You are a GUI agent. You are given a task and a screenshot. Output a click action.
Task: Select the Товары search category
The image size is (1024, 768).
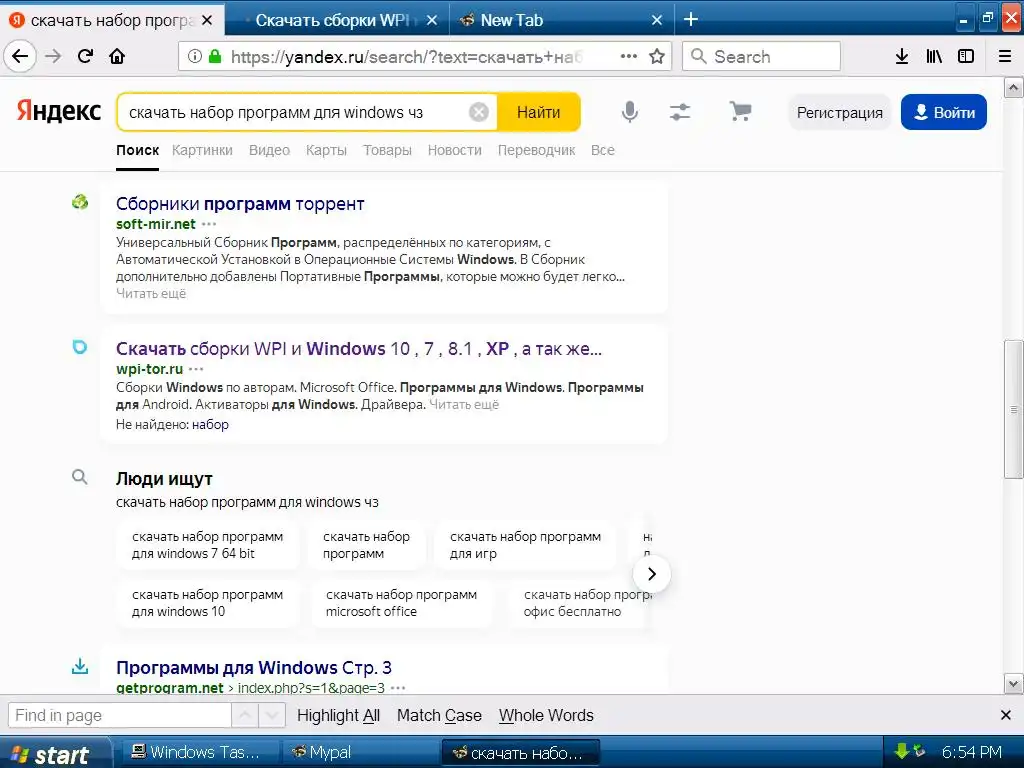(387, 150)
